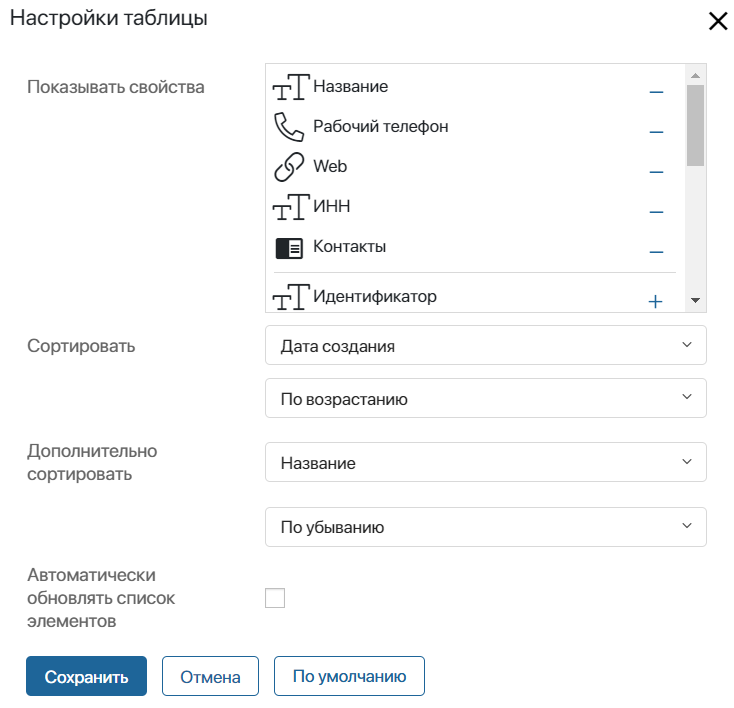This screenshot has height=708, width=734.
Task: Open the По возрастанию sort order dropdown
Action: (485, 398)
